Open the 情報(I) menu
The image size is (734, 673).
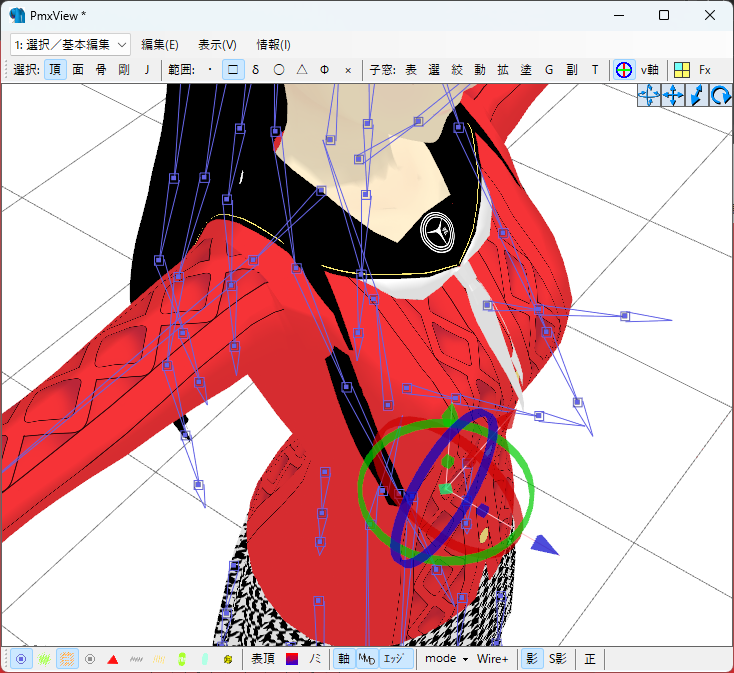click(273, 45)
